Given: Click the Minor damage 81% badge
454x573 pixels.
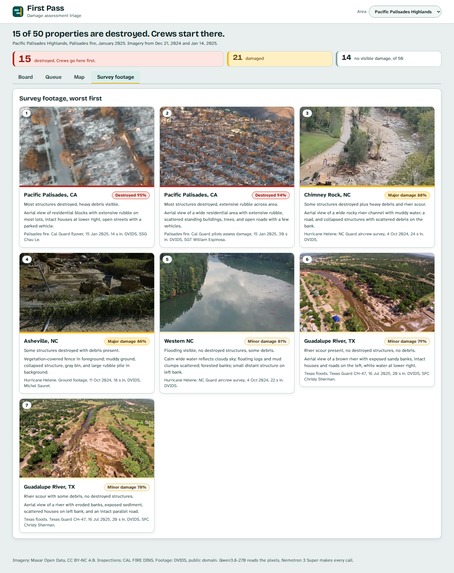Looking at the screenshot, I should [267, 341].
